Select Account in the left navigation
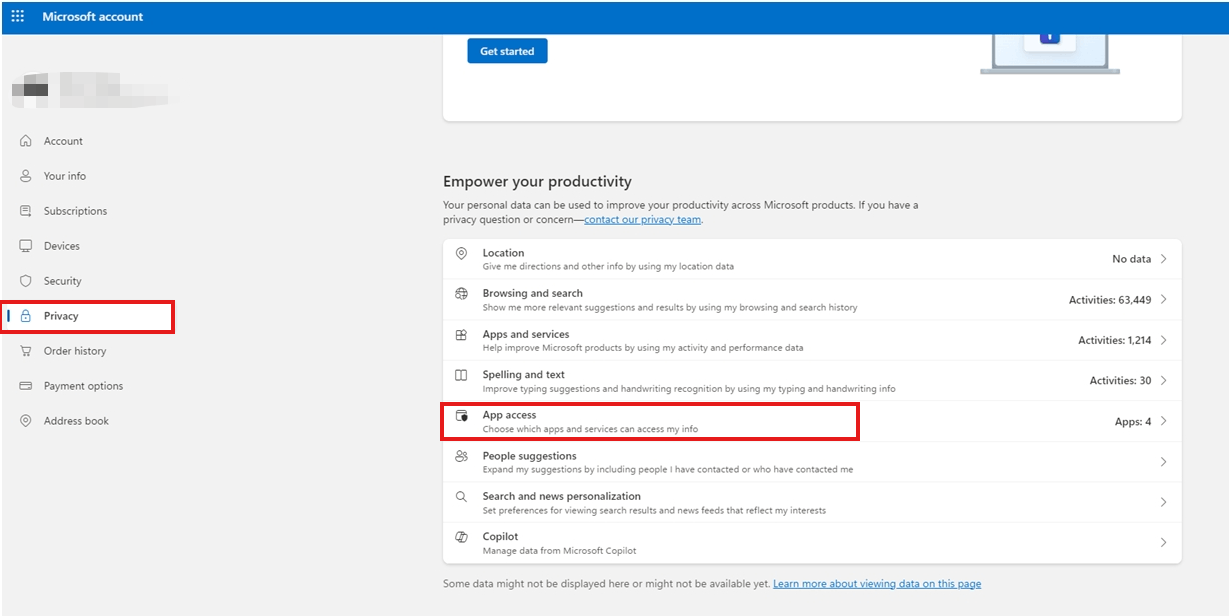Screen dimensions: 1229x616 64,141
